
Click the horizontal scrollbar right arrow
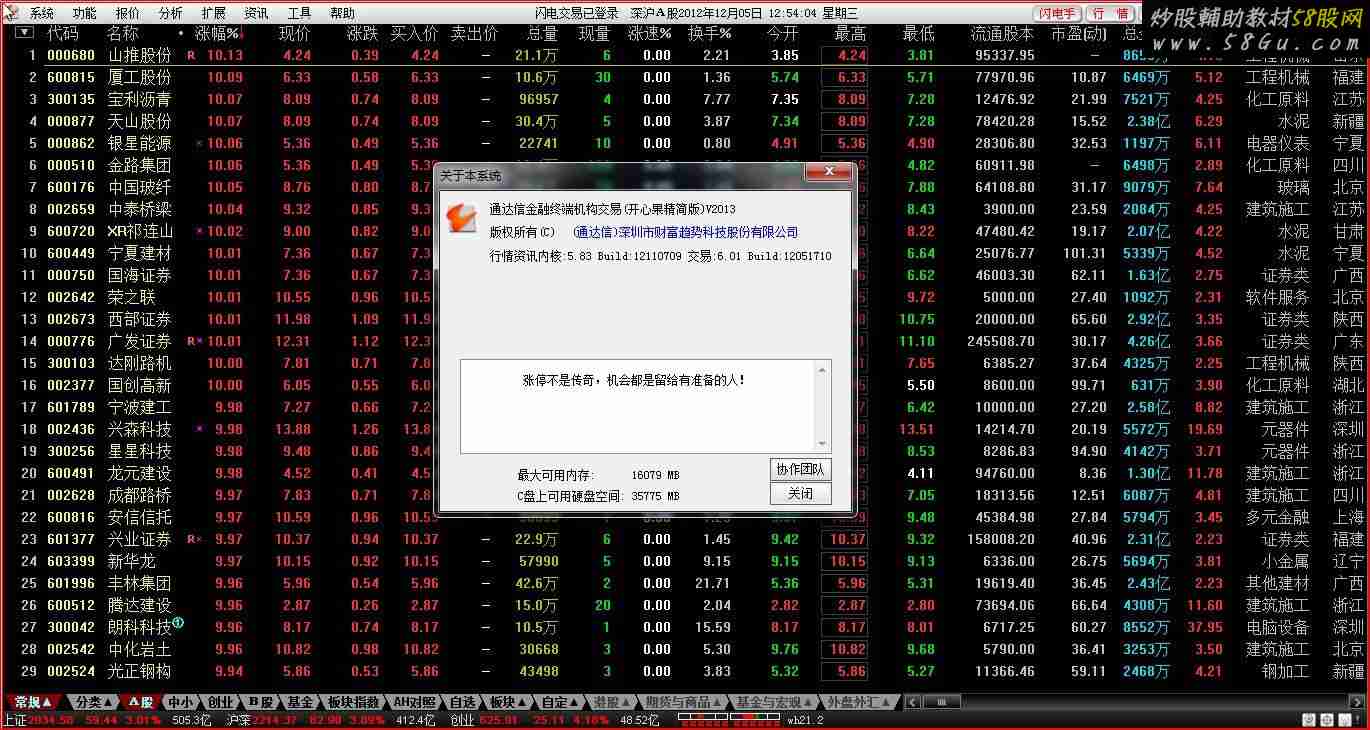pyautogui.click(x=1355, y=702)
